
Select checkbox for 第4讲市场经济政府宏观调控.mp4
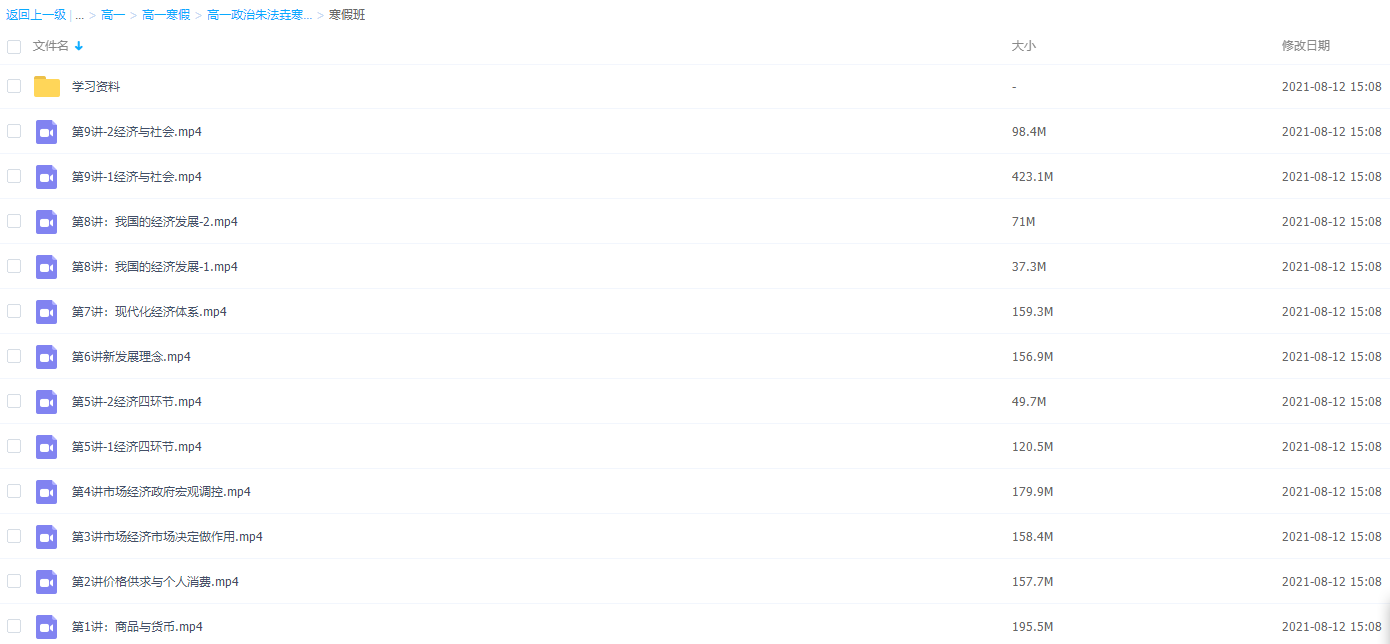[x=14, y=491]
